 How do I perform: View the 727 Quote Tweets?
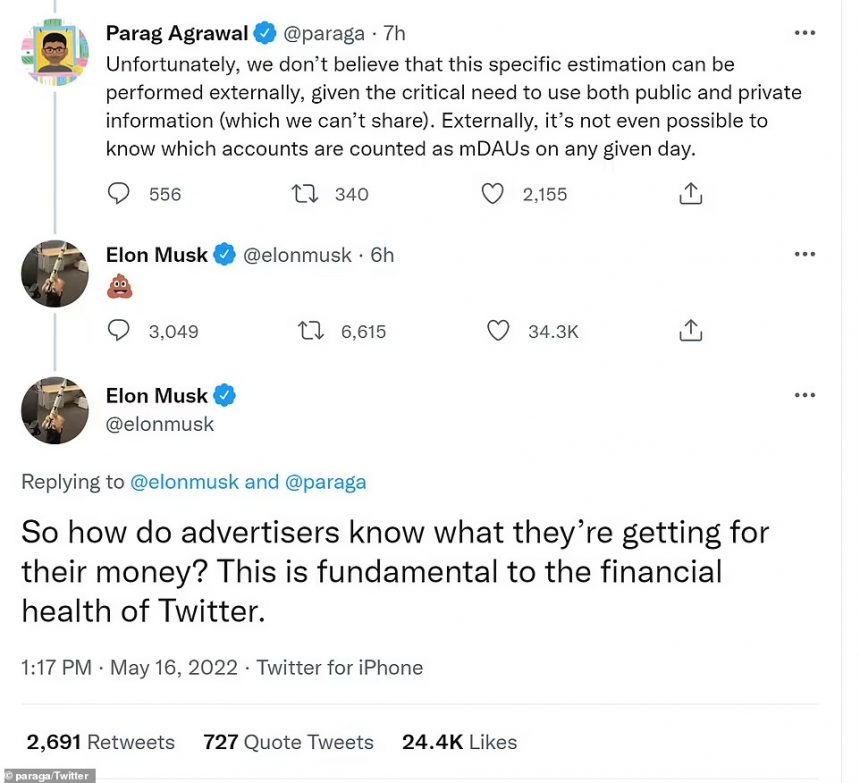(x=288, y=742)
